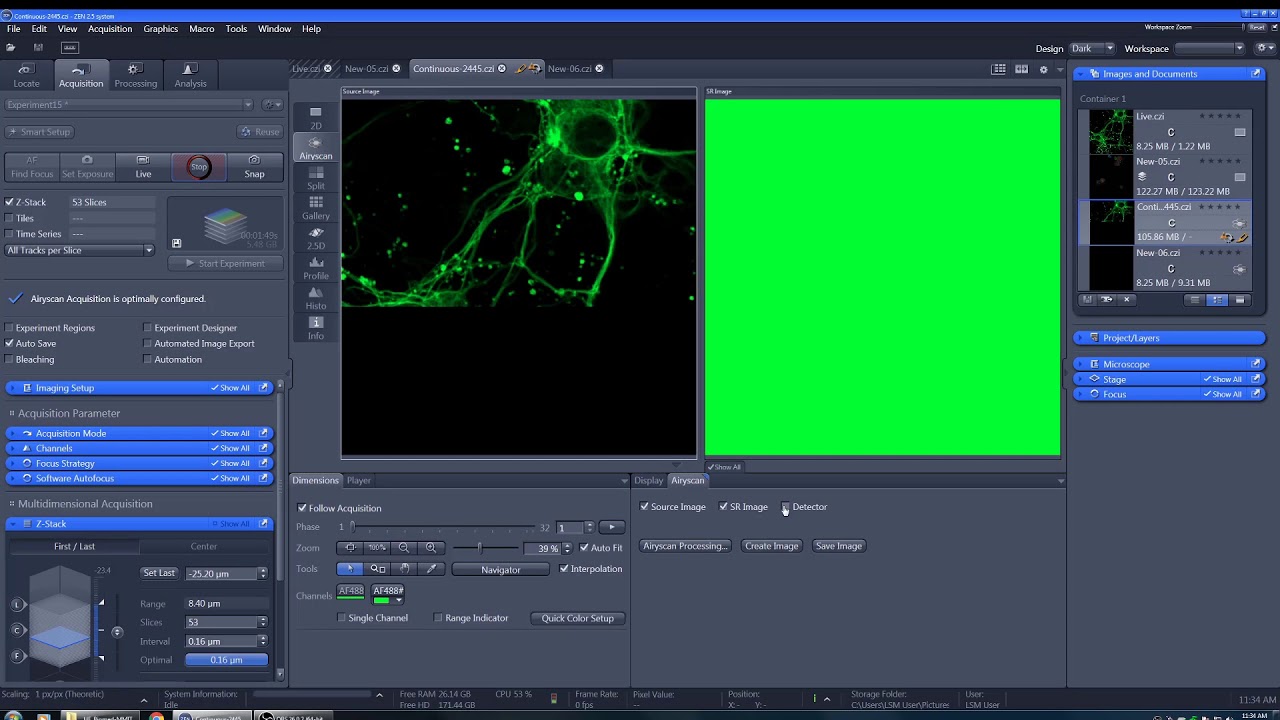Set zoom to 100% button
The image size is (1280, 720).
point(377,548)
